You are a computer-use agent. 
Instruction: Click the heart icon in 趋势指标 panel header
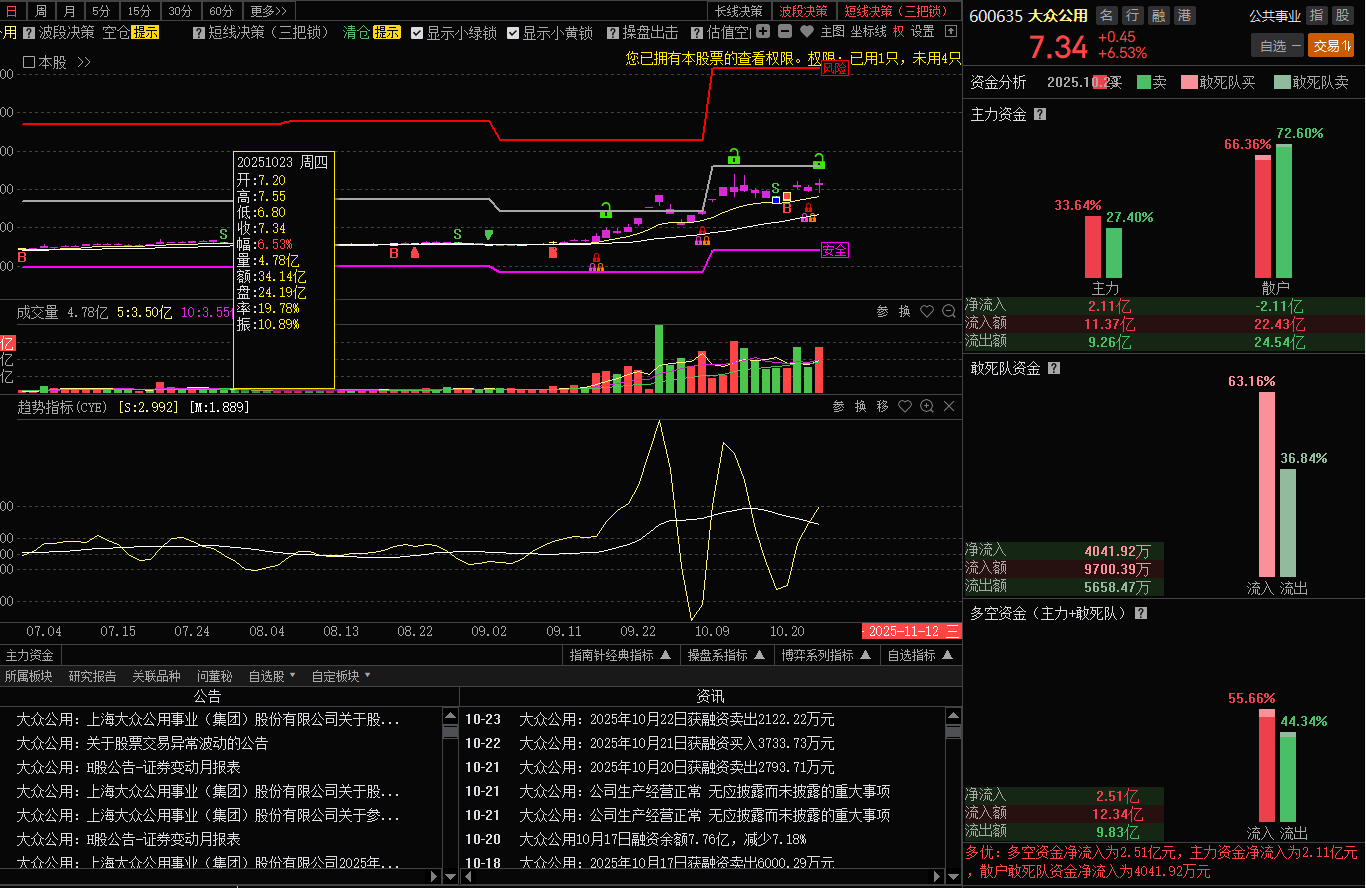coord(905,406)
